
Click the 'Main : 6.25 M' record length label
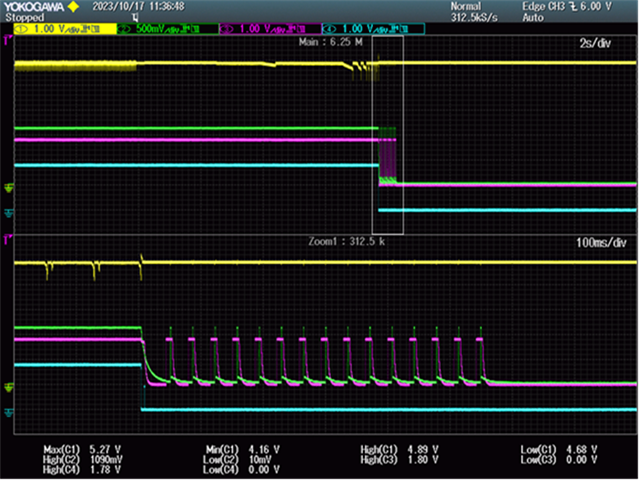tap(331, 42)
